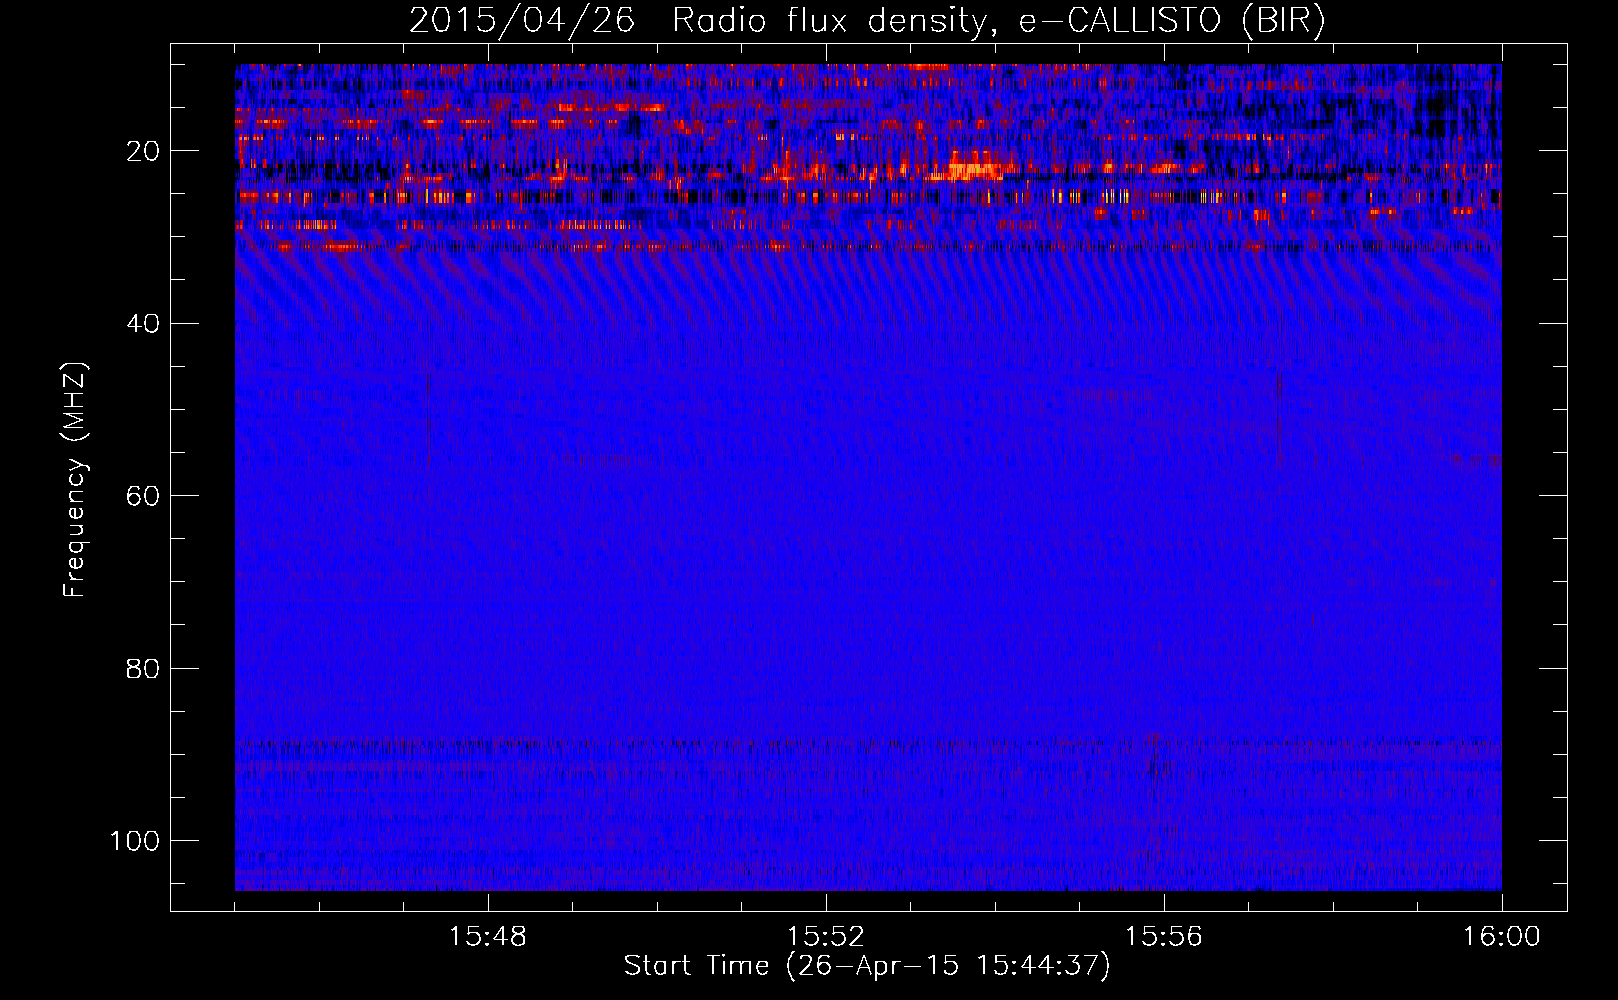Click the 15:56 time tick label
This screenshot has height=1000, width=1618.
(1164, 937)
